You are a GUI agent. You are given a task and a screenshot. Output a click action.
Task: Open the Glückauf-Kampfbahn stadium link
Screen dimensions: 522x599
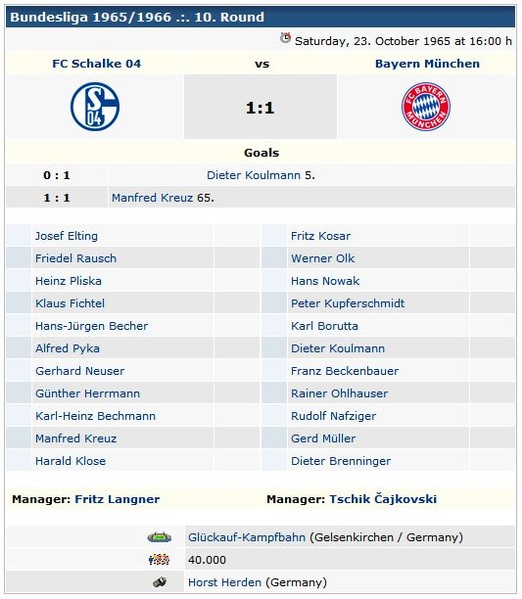247,537
